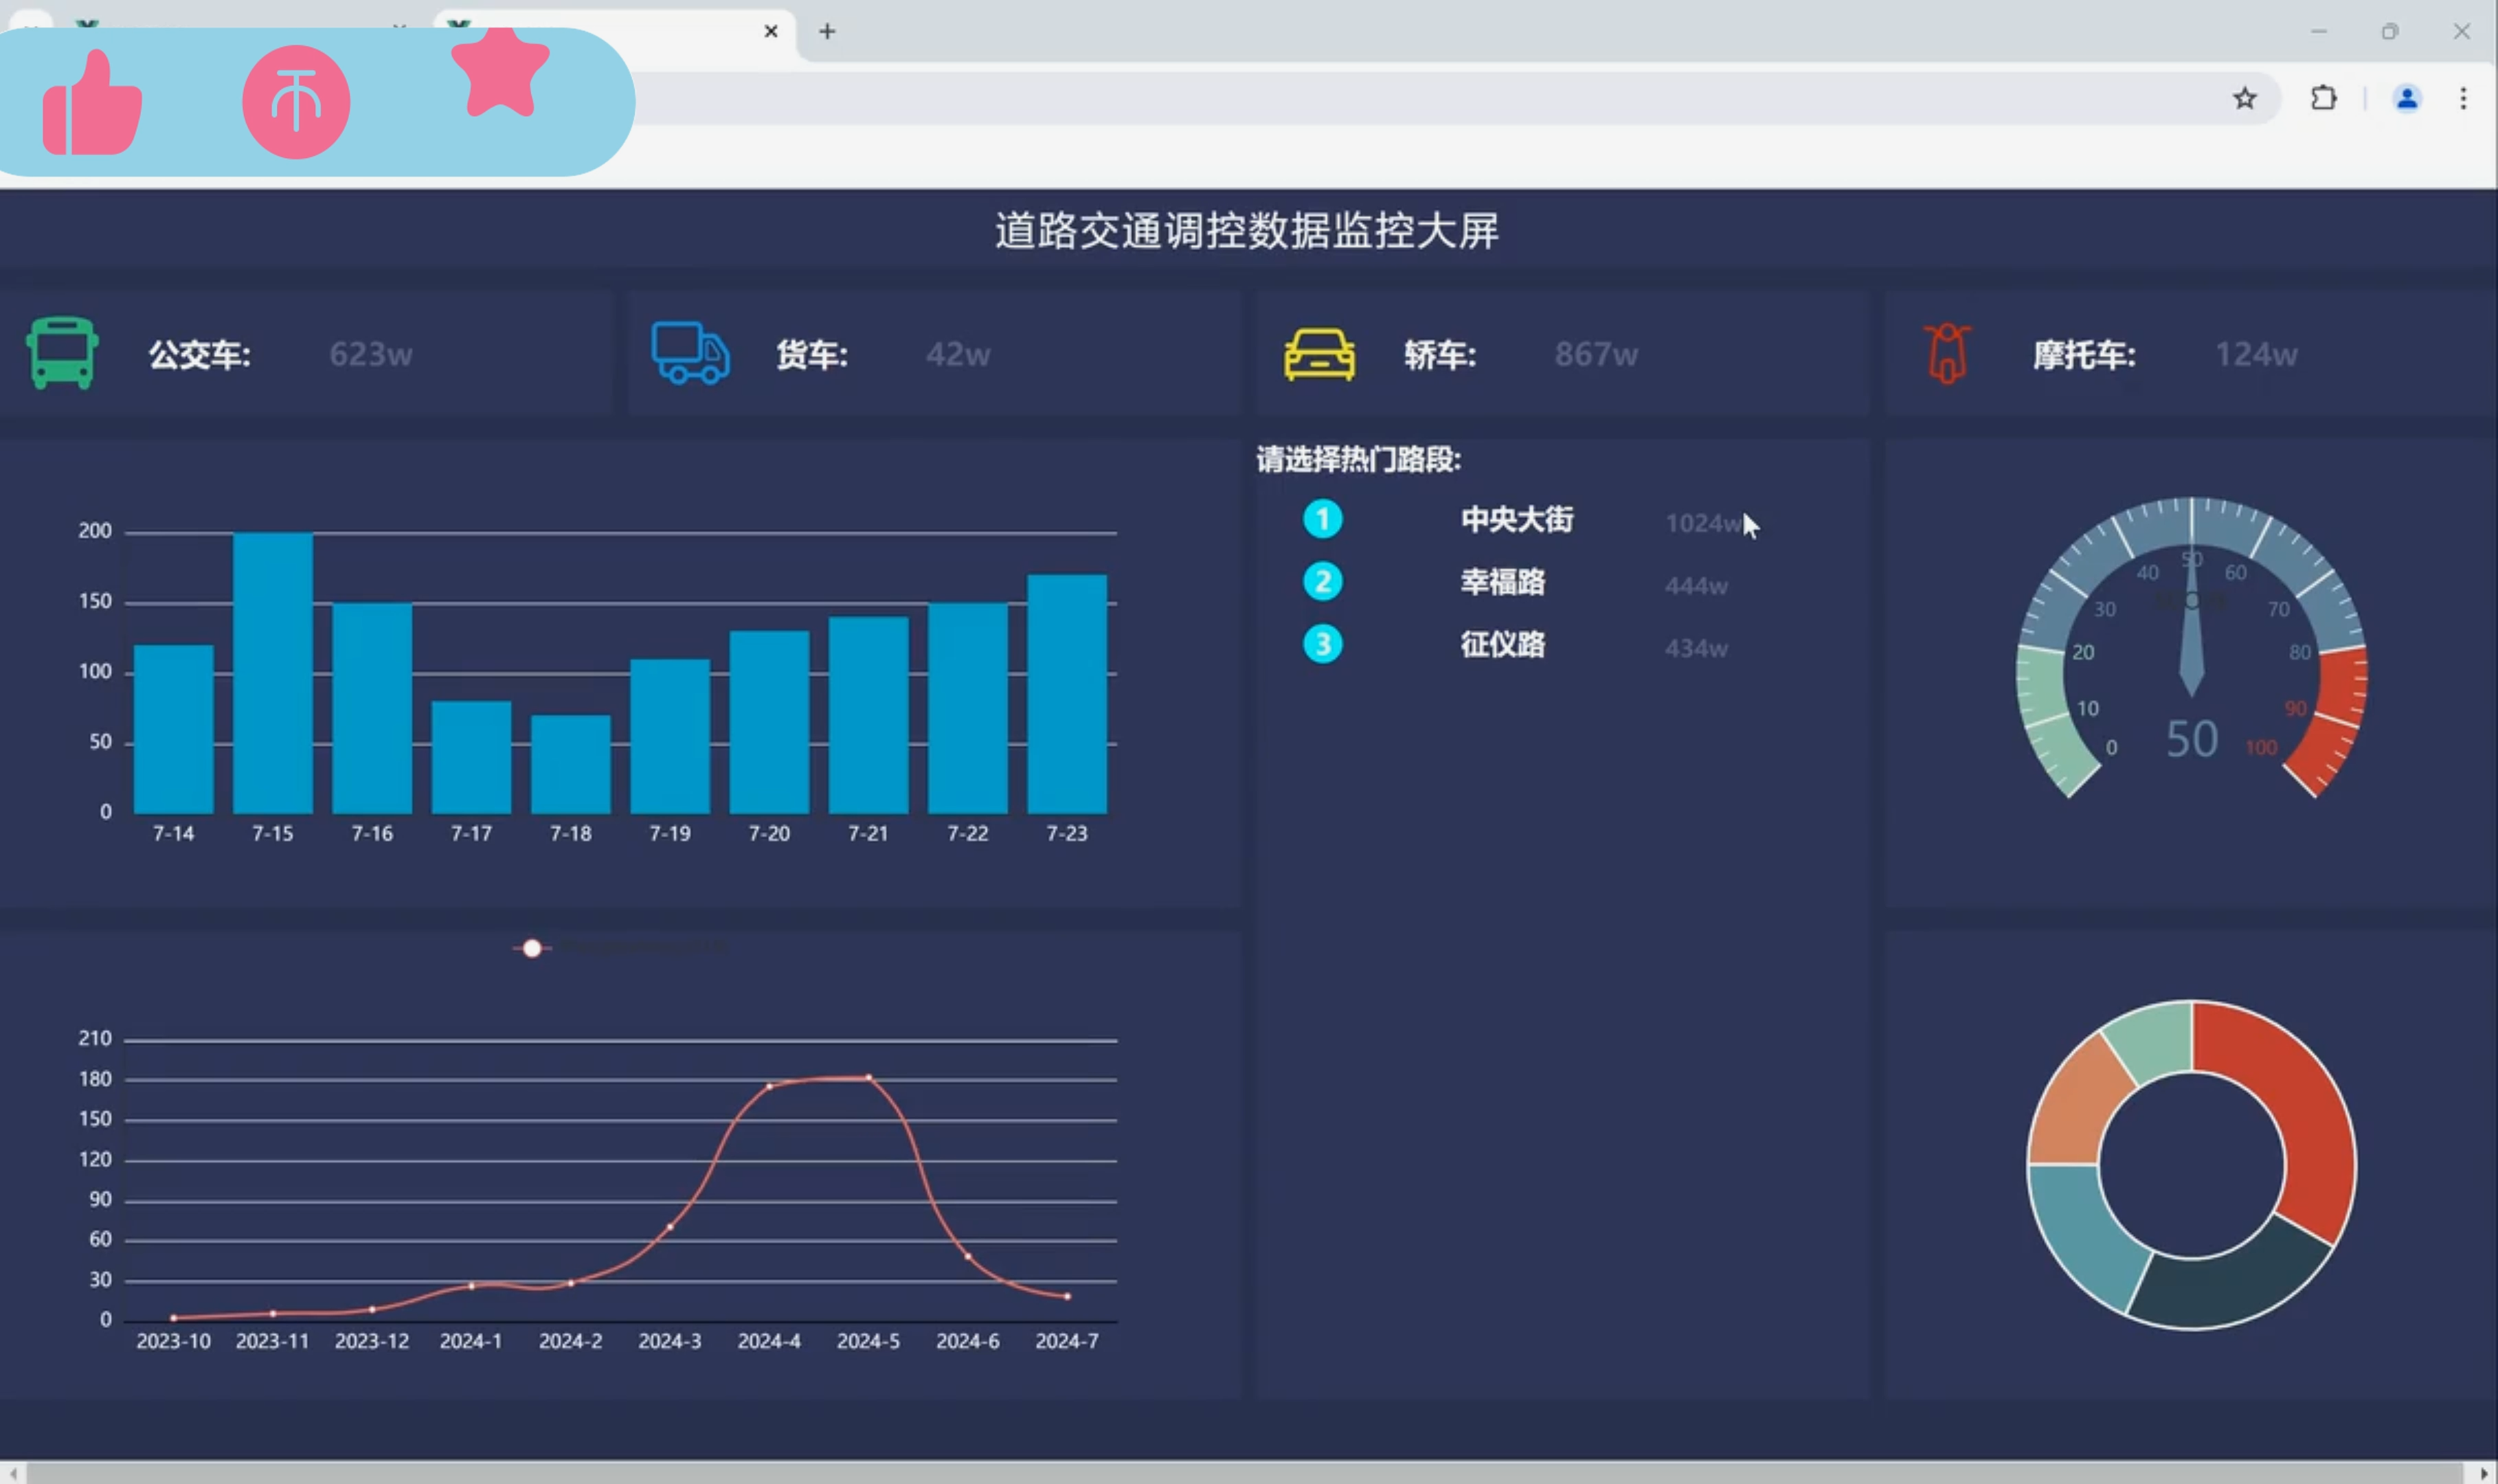
Task: Click the green bus icon
Action: [x=62, y=353]
